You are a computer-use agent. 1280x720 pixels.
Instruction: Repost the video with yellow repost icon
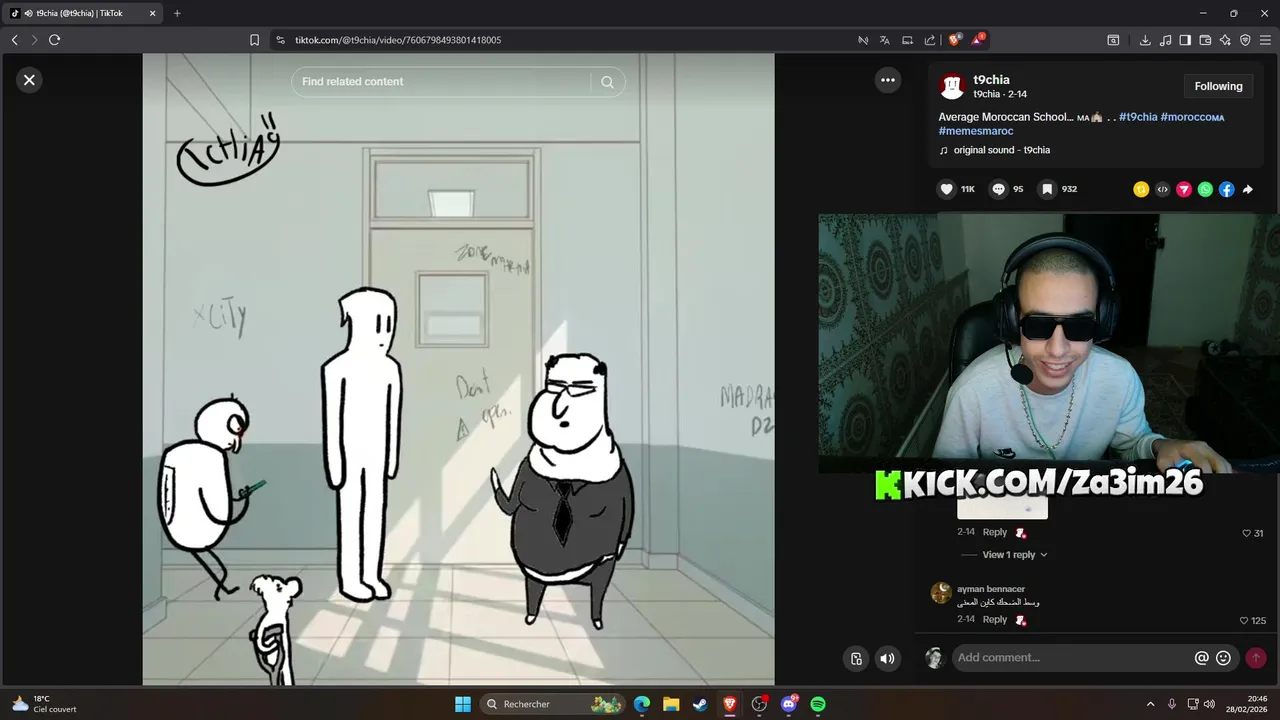click(1141, 189)
